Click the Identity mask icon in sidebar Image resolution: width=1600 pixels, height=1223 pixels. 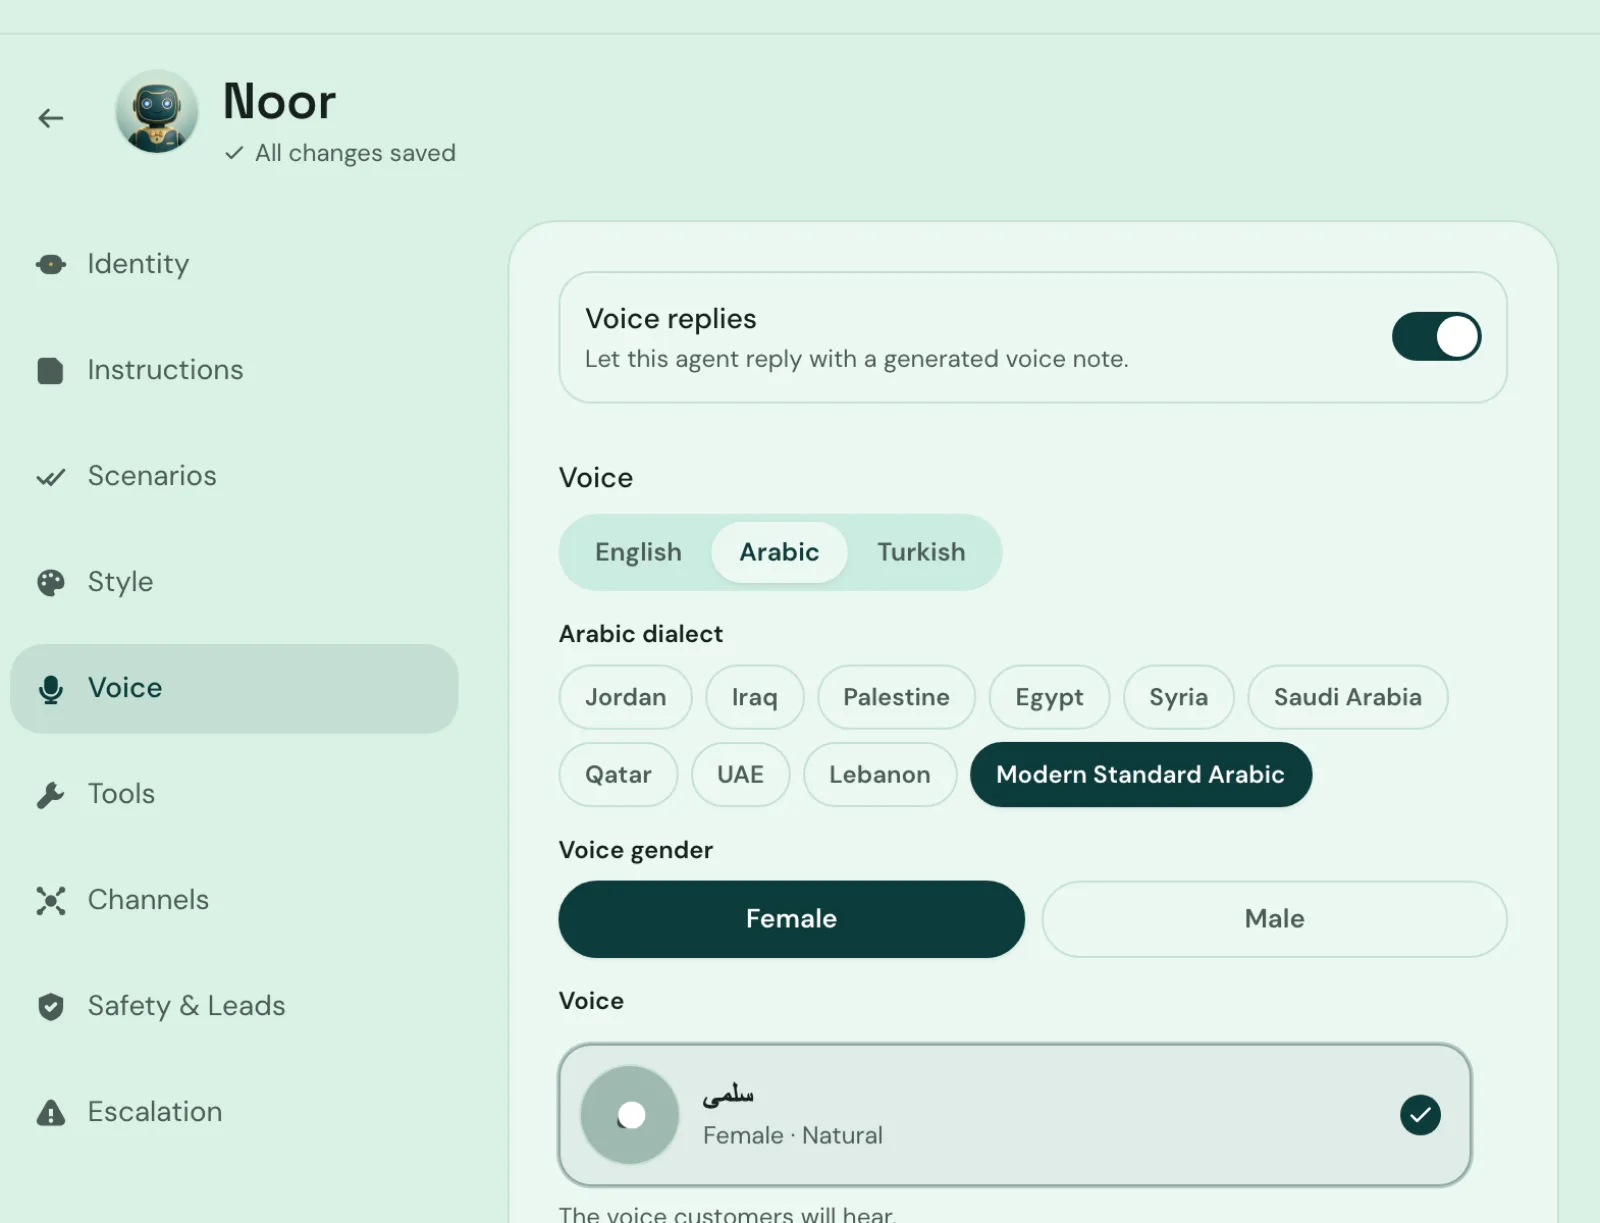[x=51, y=265]
